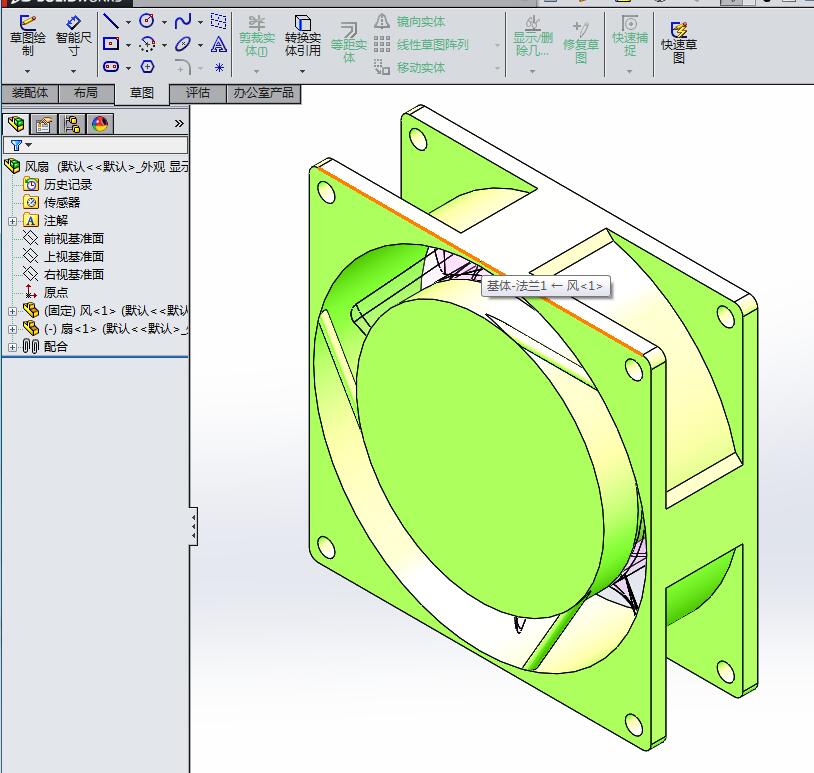Screen dimensions: 814x773
Task: Select the 智能尺寸 smart dimension tool
Action: click(x=73, y=35)
